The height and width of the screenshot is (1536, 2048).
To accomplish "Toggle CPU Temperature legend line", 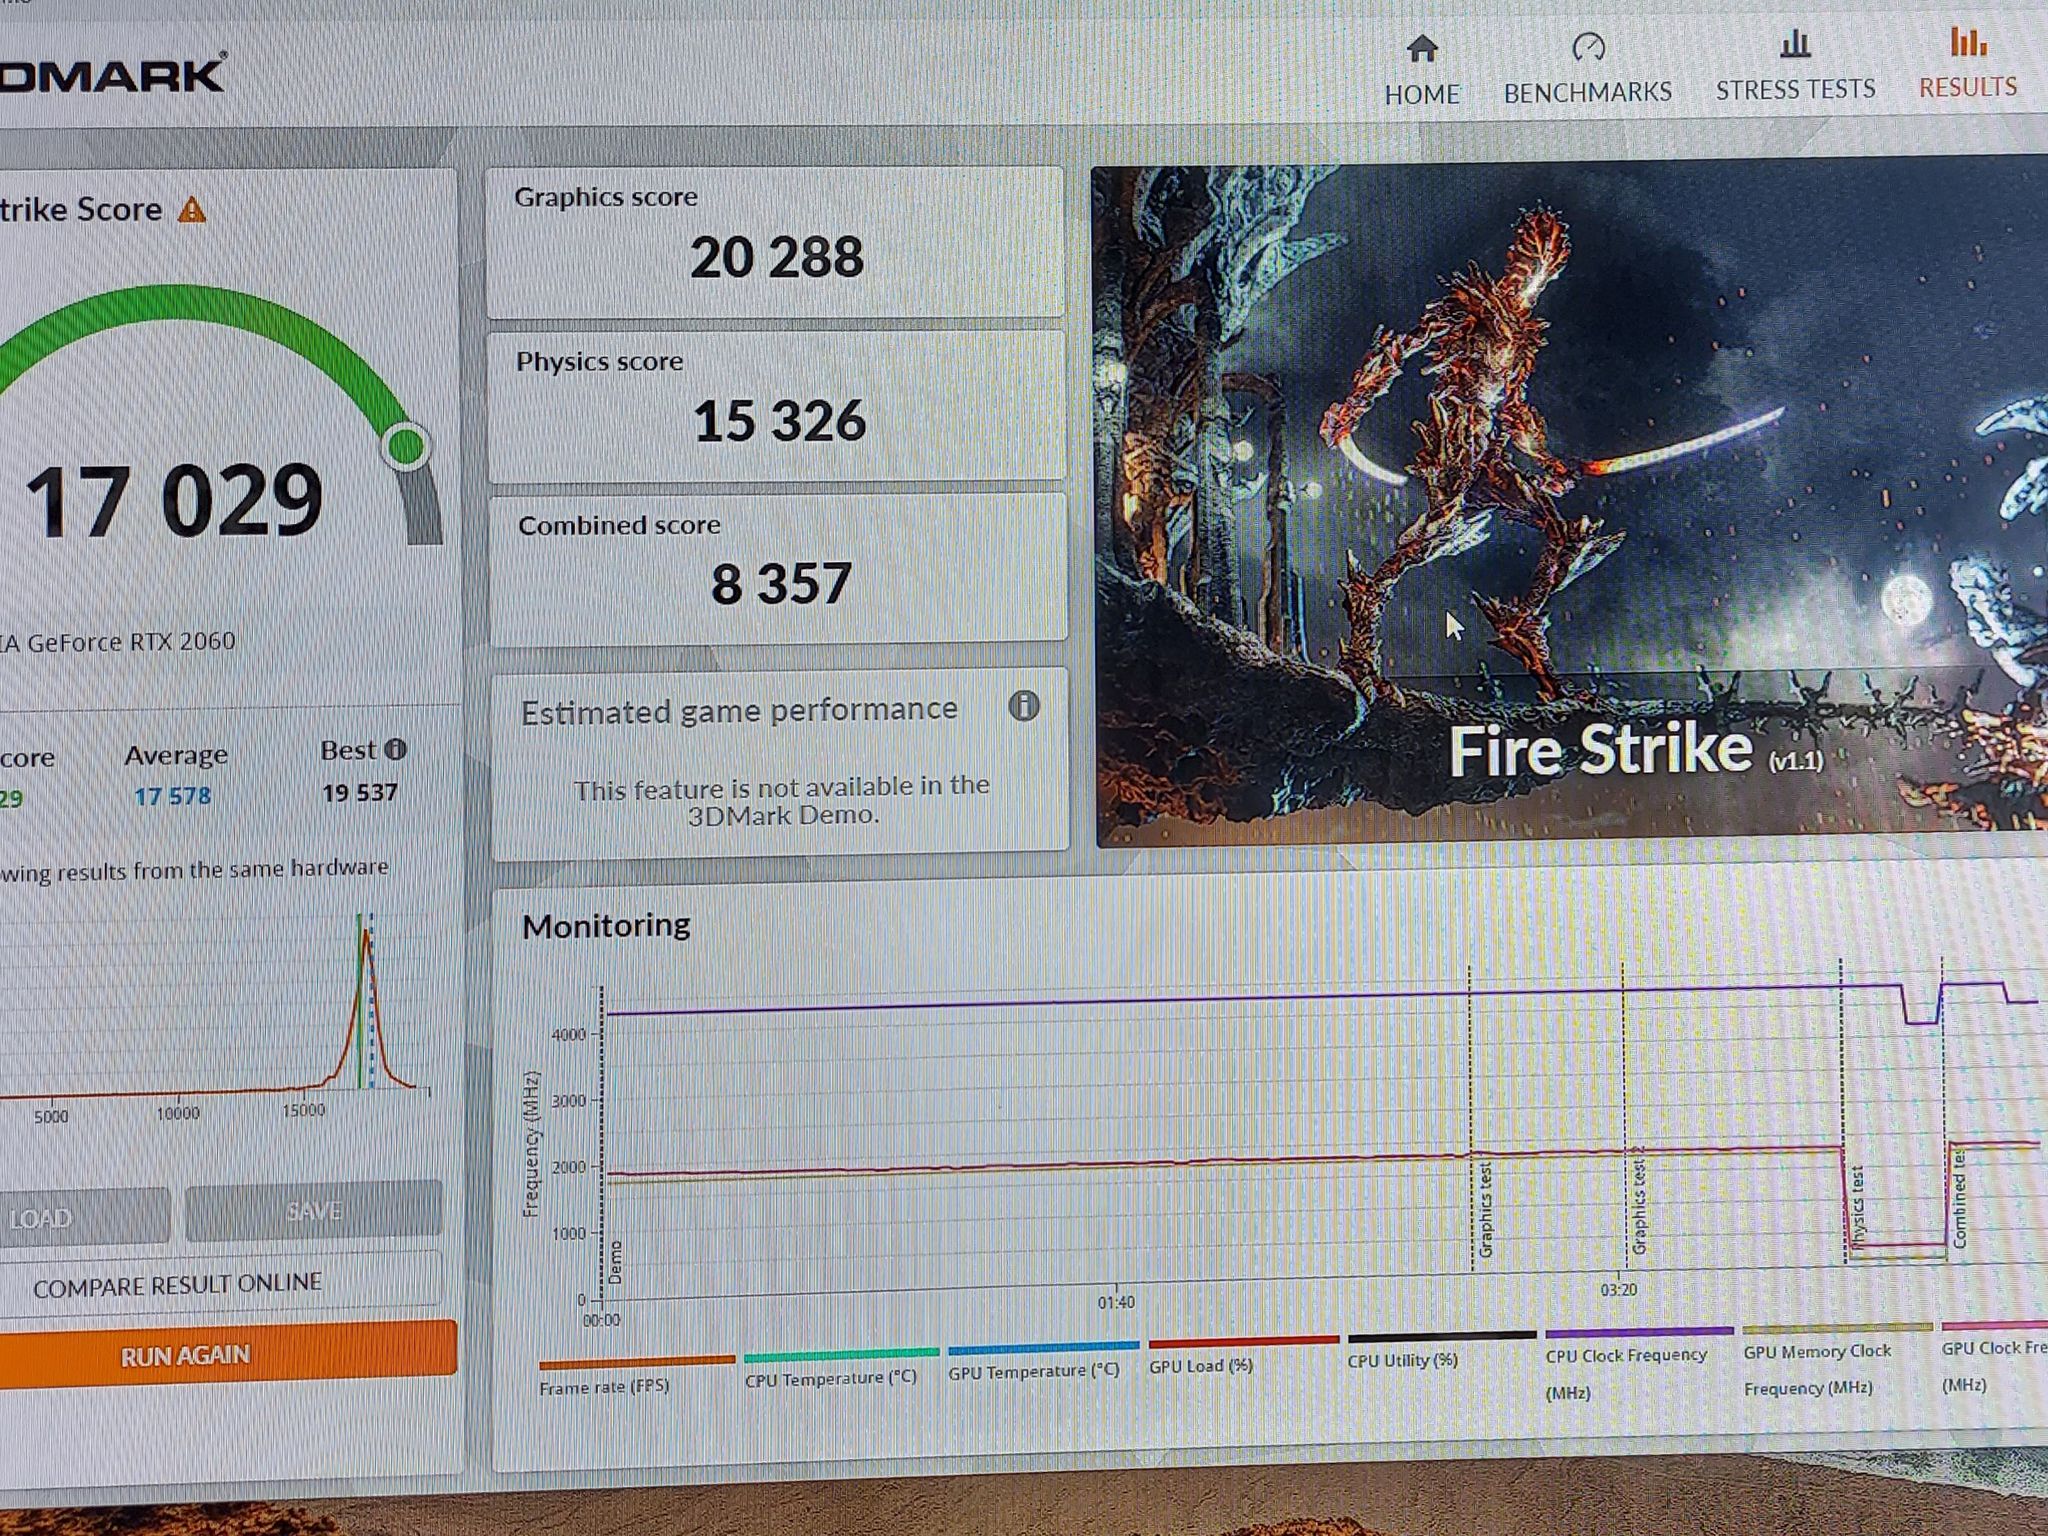I will click(840, 1367).
